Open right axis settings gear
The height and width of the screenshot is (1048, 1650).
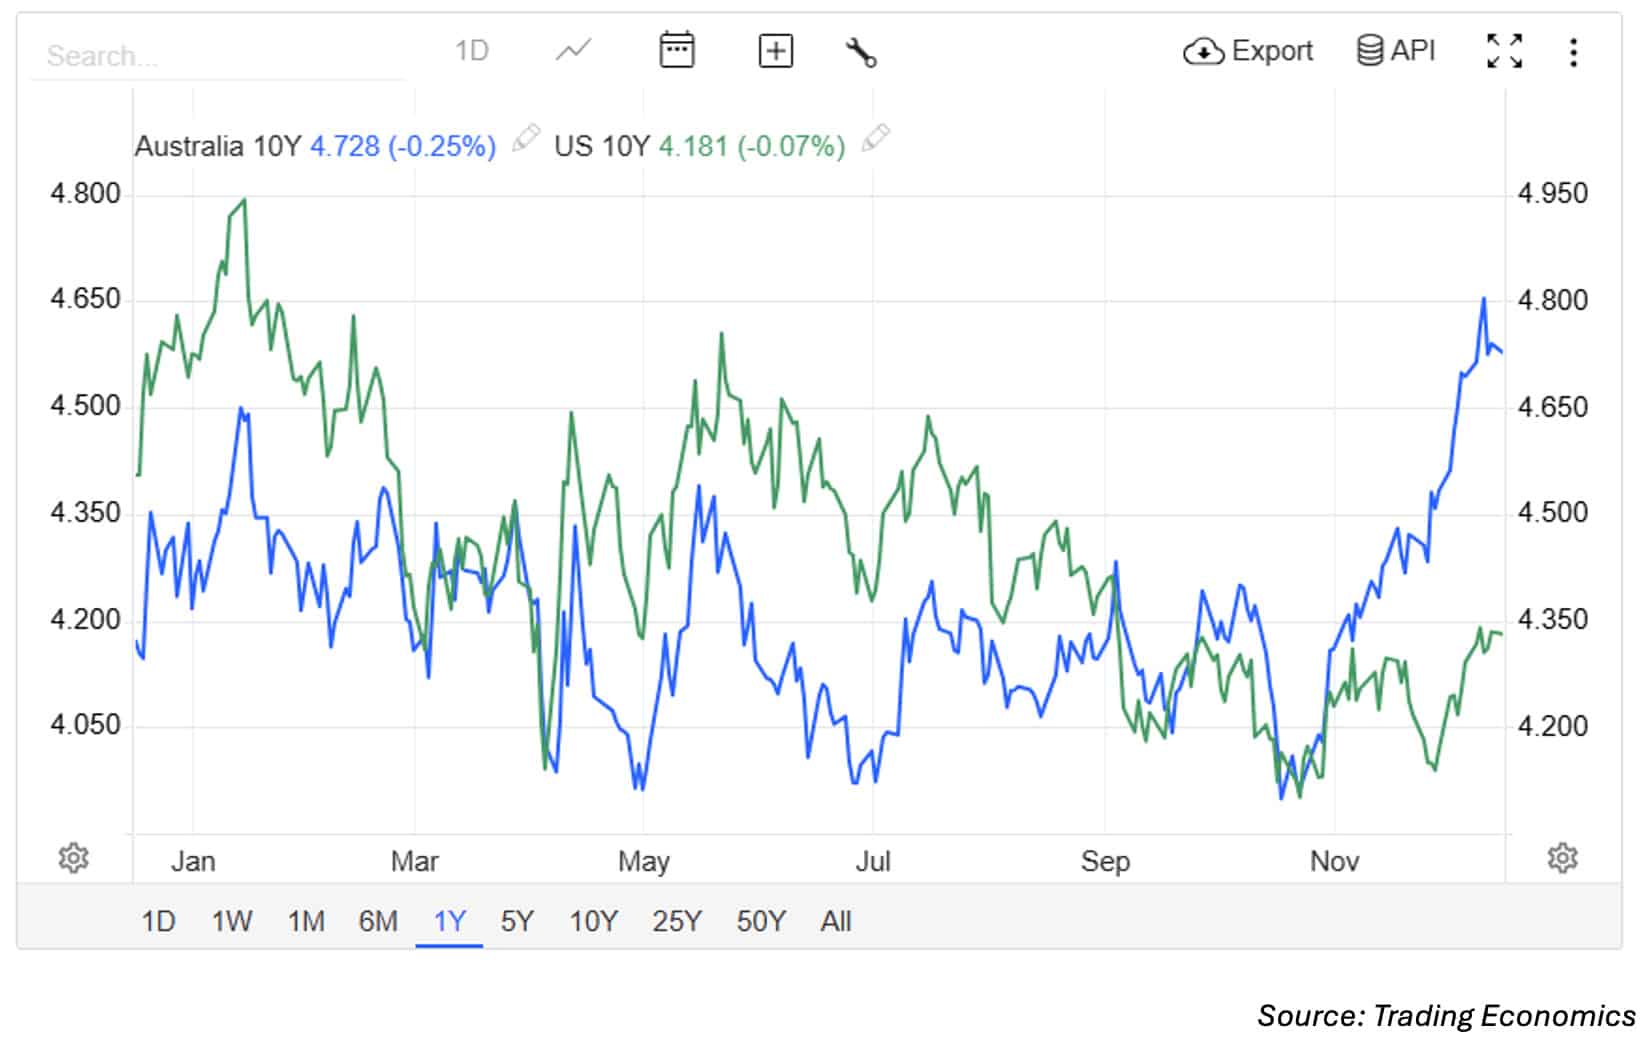(1562, 858)
